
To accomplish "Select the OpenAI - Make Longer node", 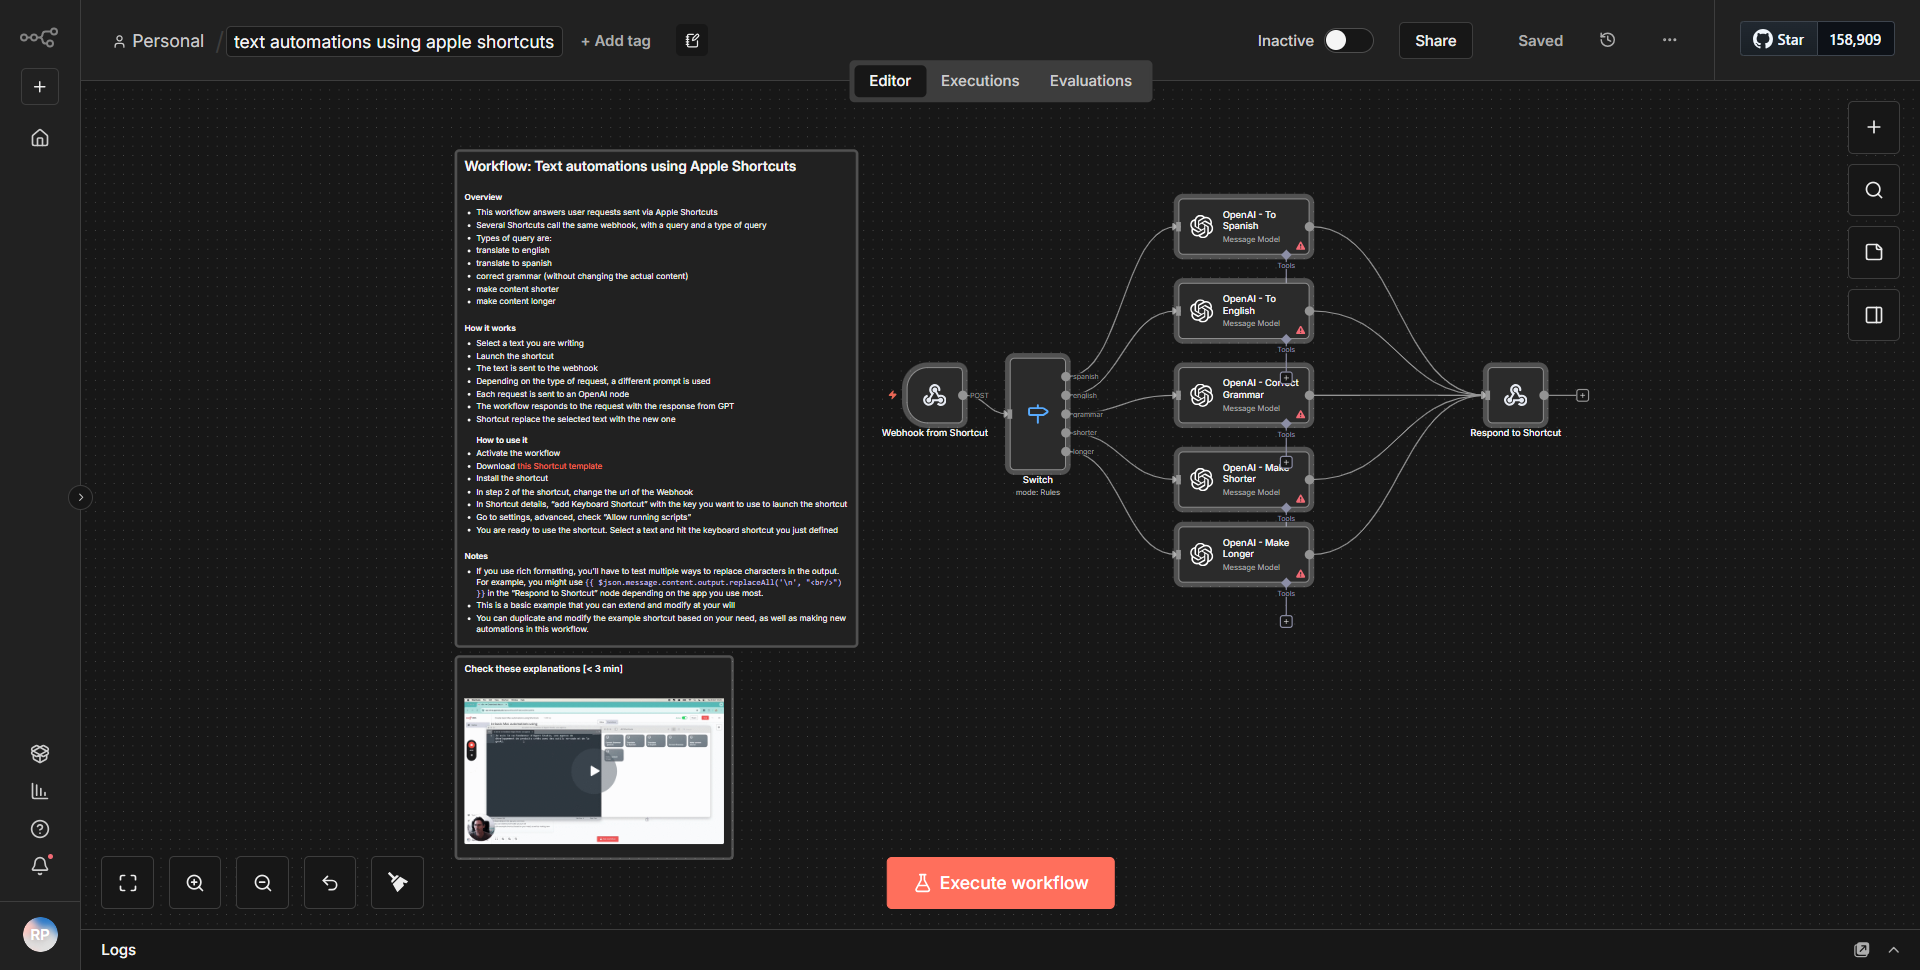I will click(1243, 554).
